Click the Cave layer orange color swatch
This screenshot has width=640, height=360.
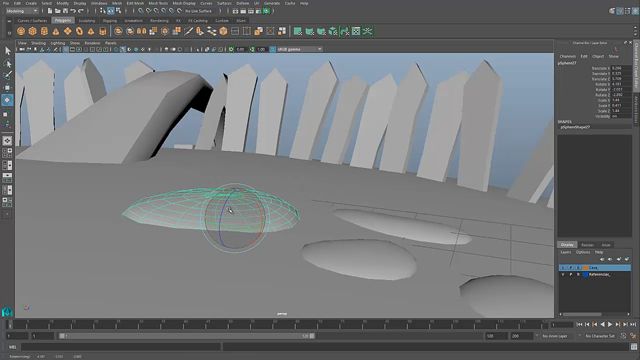pos(586,268)
